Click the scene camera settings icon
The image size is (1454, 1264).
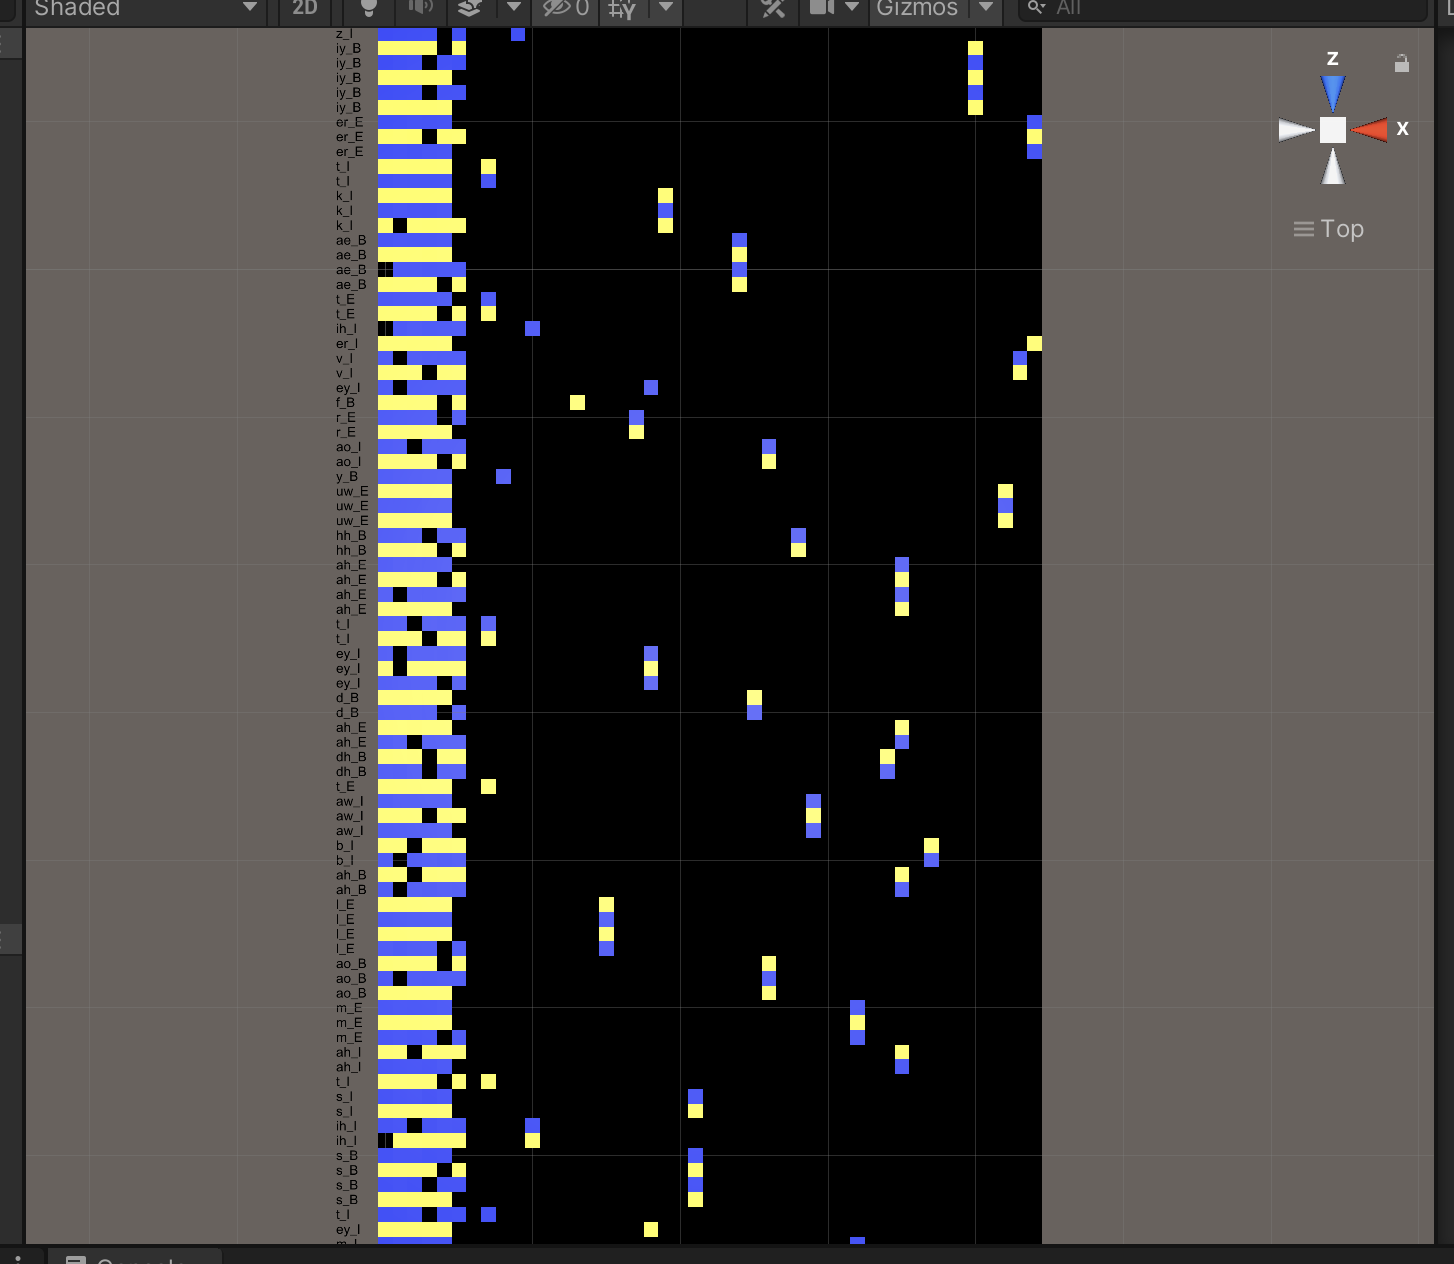click(822, 8)
